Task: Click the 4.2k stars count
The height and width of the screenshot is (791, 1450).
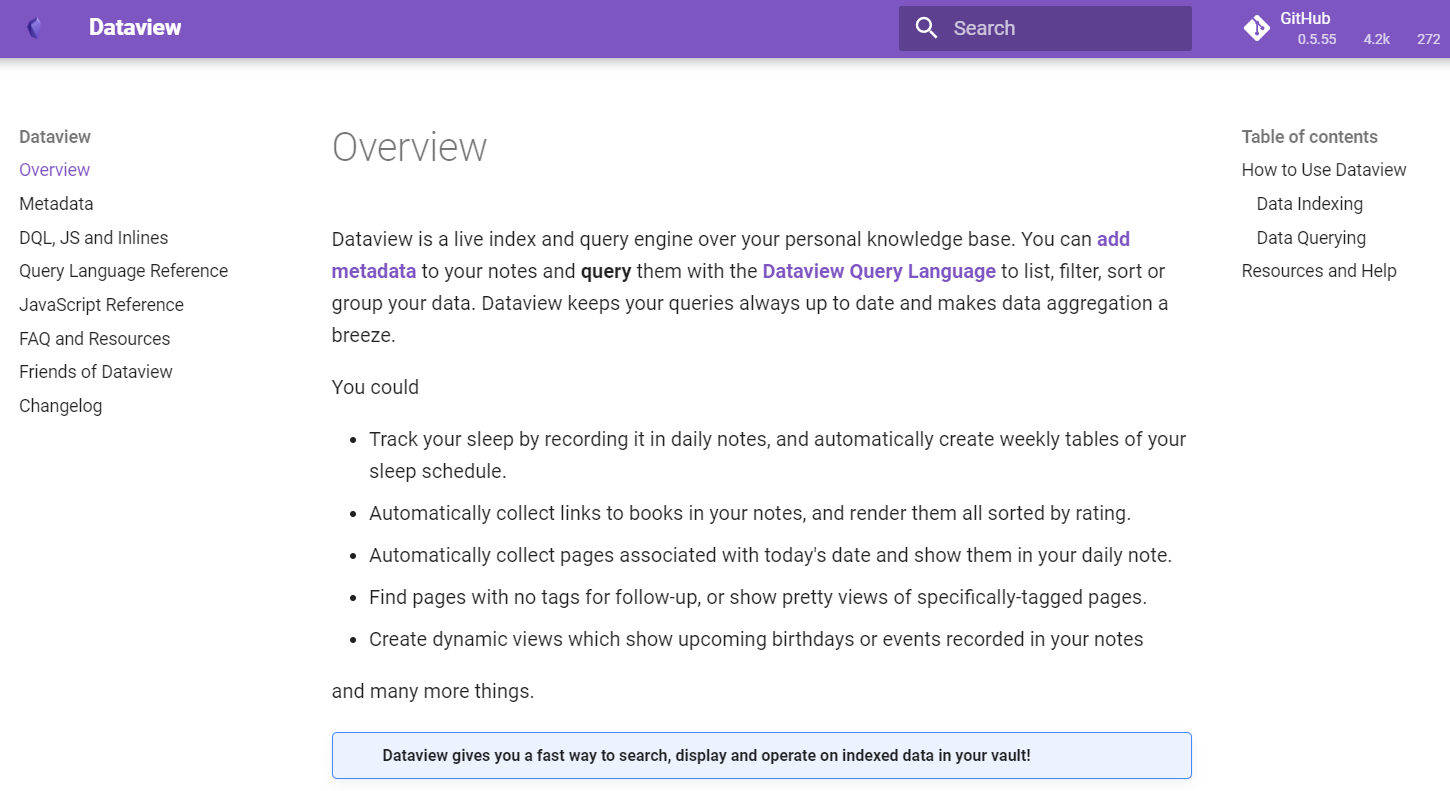Action: coord(1376,39)
